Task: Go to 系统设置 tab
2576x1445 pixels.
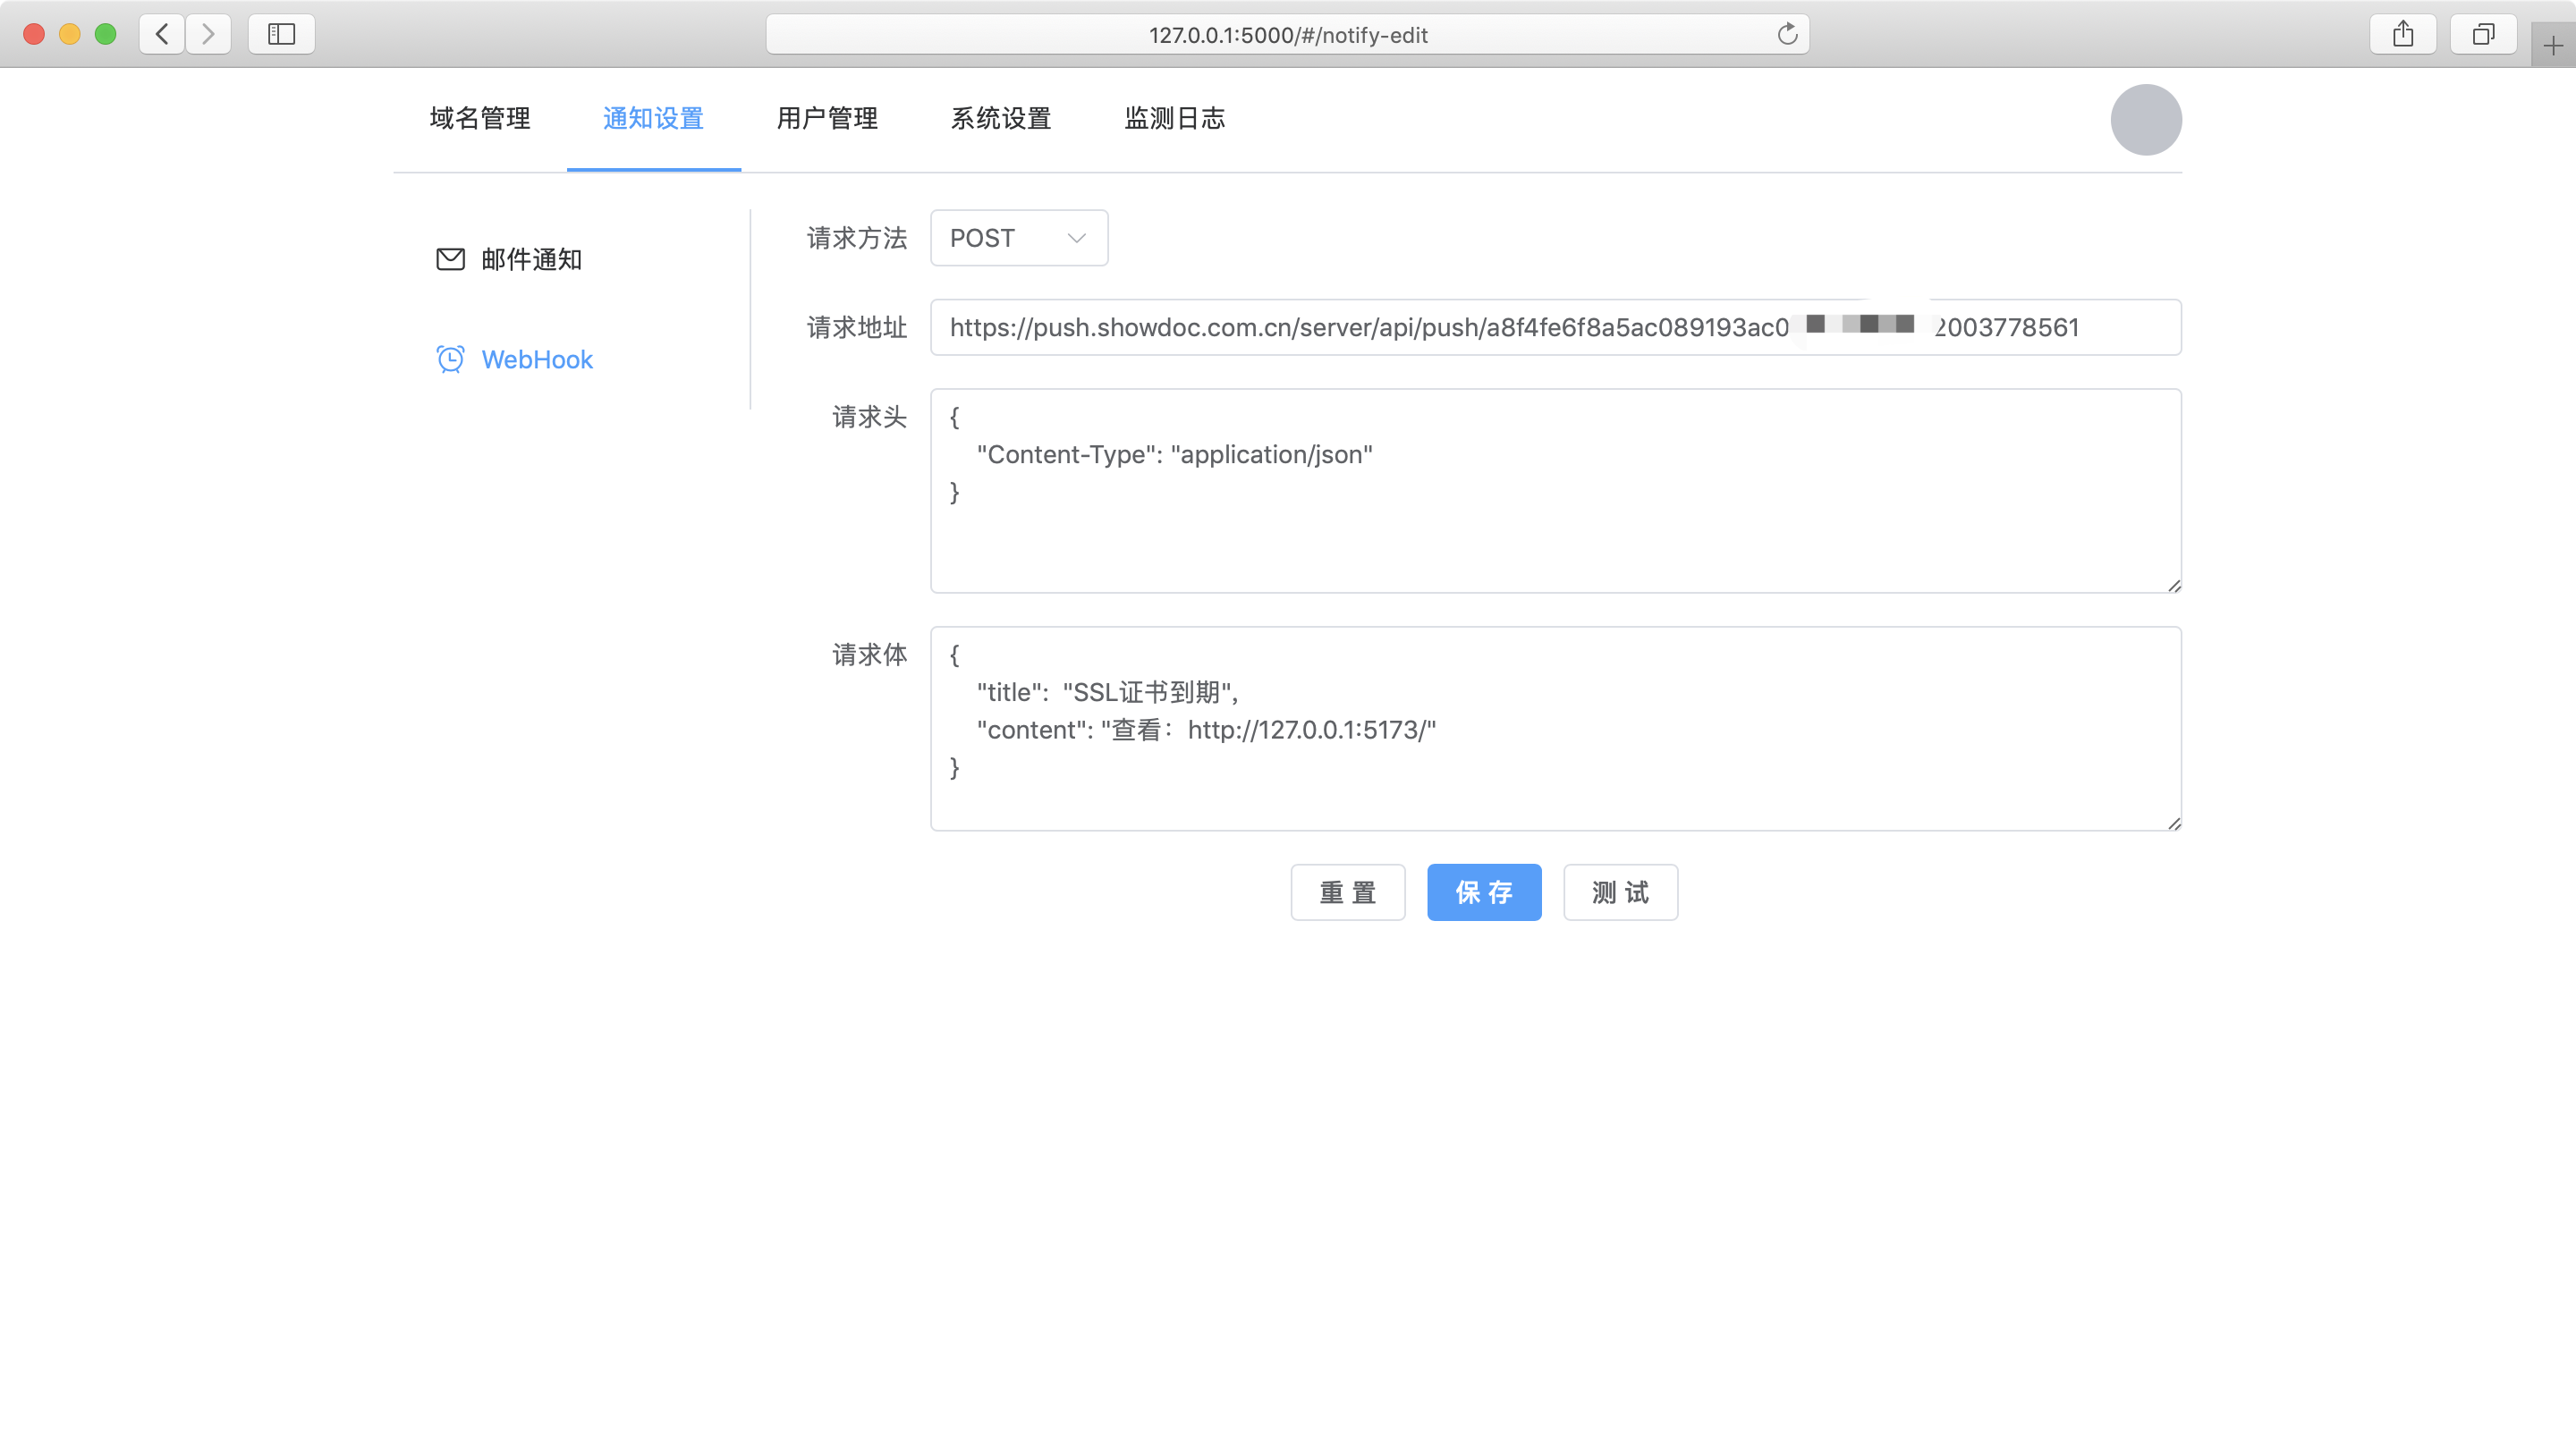Action: [x=1000, y=119]
